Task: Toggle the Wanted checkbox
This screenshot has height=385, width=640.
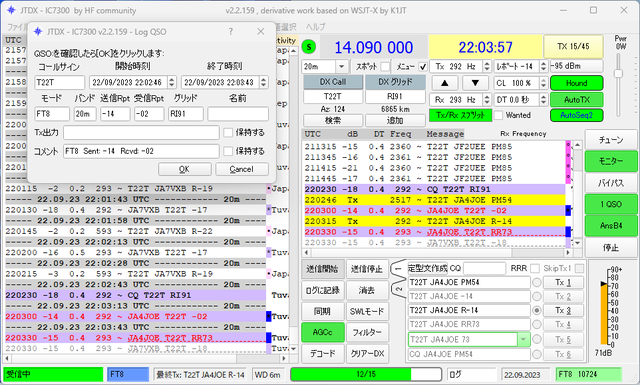Action: (x=498, y=115)
